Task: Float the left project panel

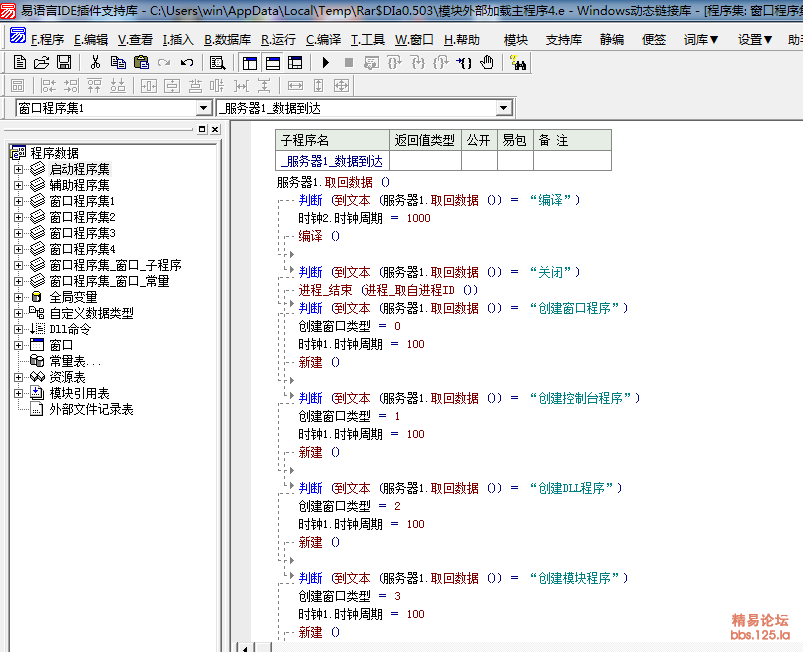Action: click(x=202, y=130)
